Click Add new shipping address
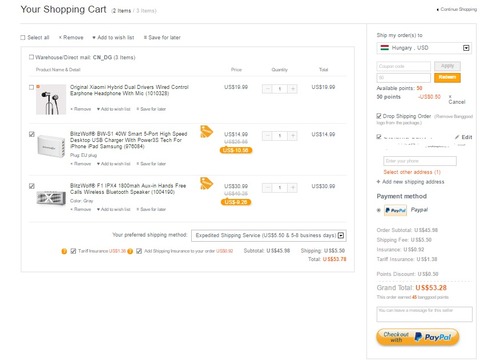The image size is (480, 362). (x=410, y=182)
